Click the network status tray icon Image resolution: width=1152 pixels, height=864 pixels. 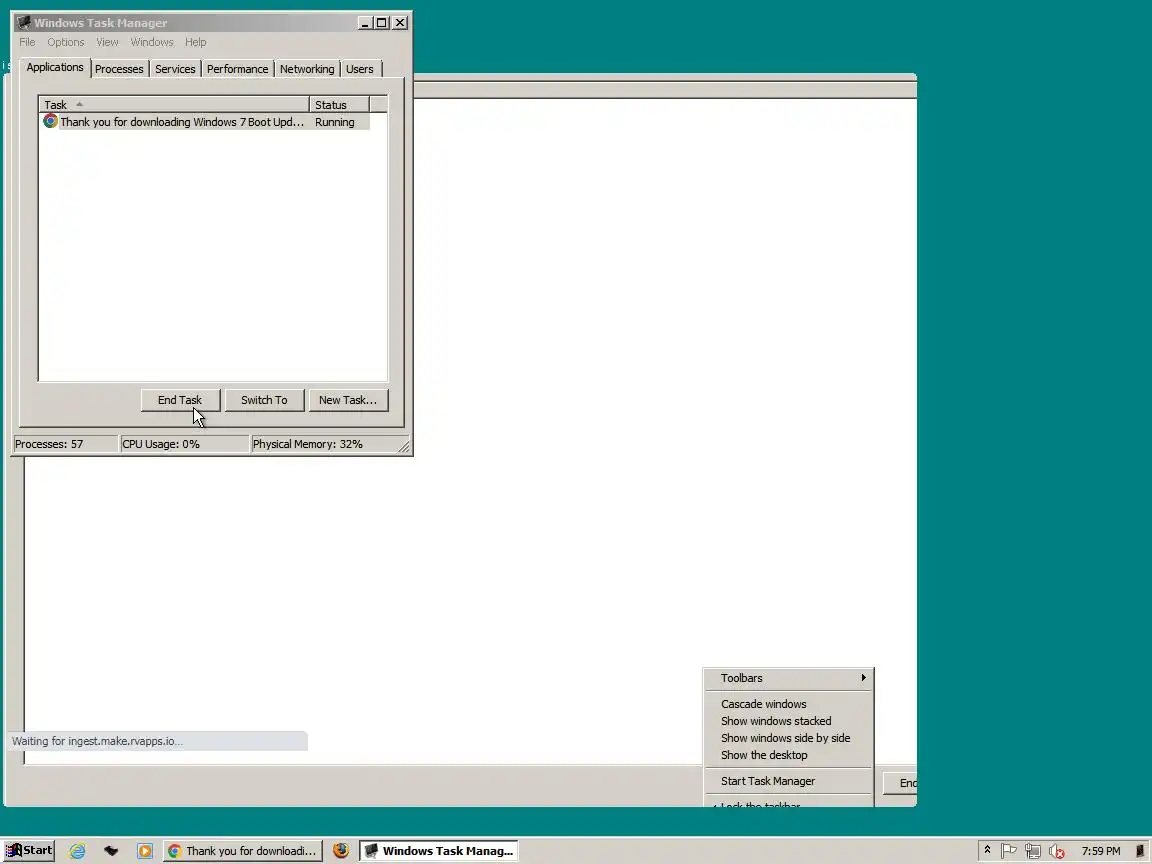[x=1032, y=851]
